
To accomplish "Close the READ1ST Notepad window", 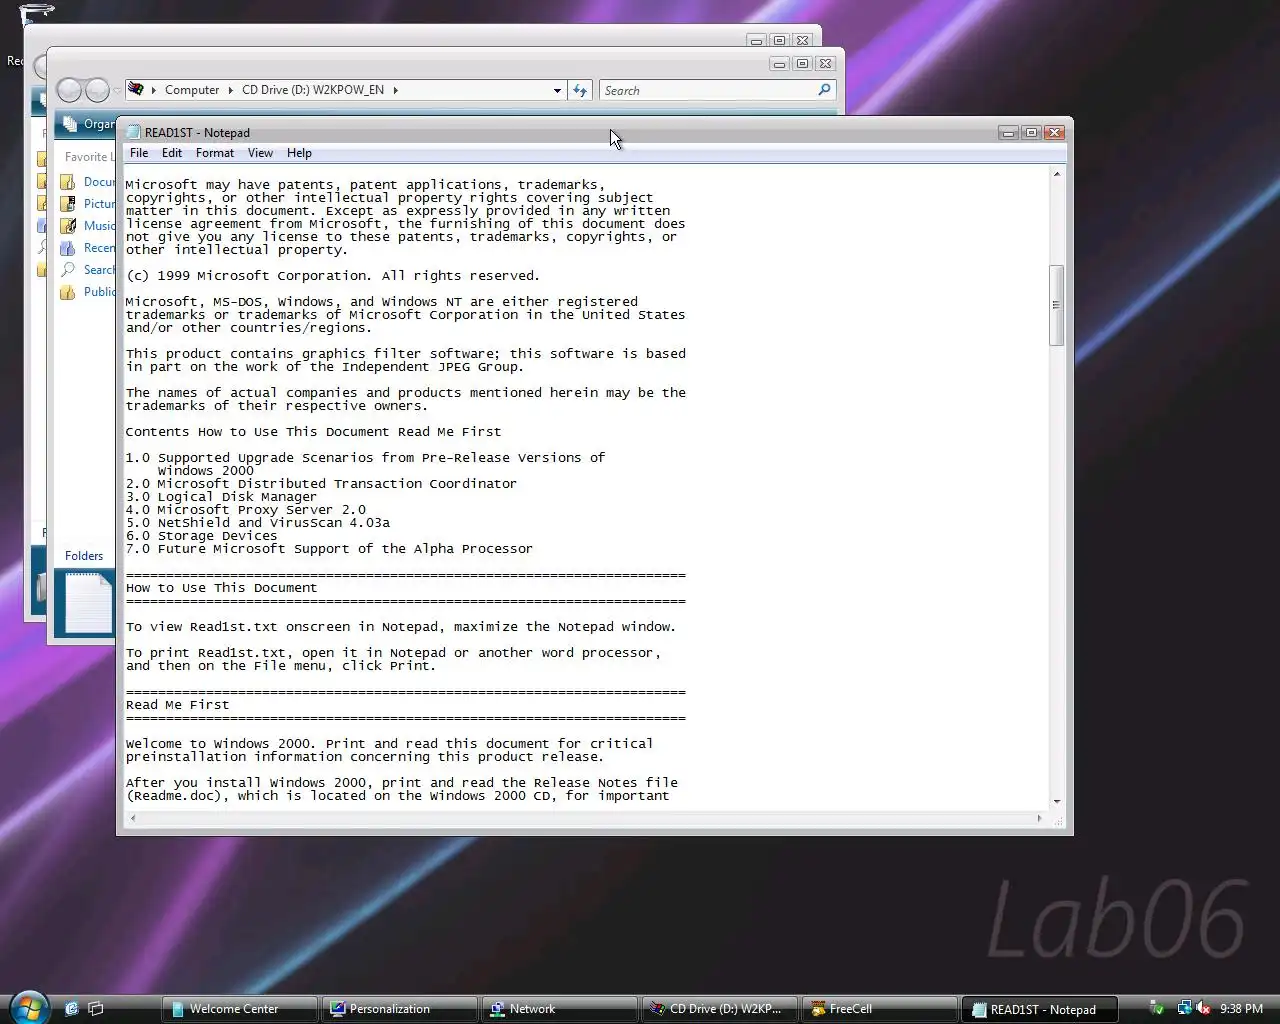I will click(1054, 132).
